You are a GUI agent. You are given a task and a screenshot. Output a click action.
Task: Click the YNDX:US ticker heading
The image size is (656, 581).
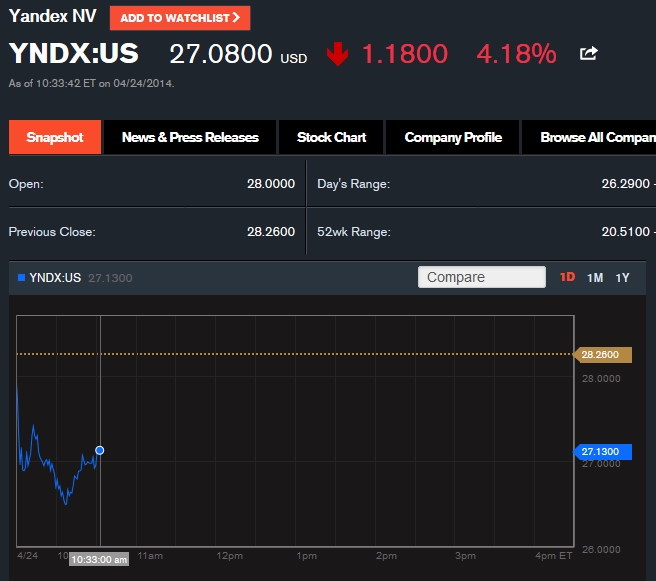coord(74,54)
